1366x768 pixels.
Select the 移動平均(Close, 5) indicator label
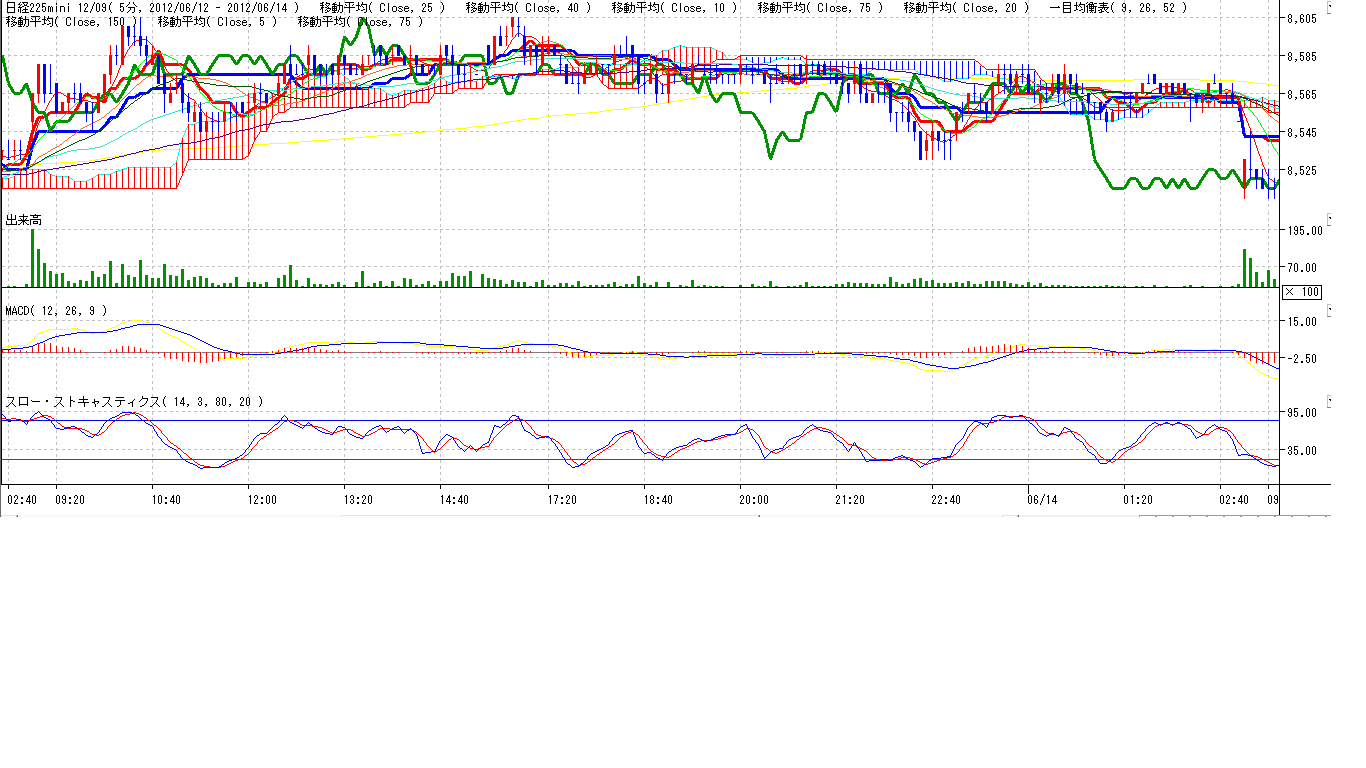click(x=218, y=21)
